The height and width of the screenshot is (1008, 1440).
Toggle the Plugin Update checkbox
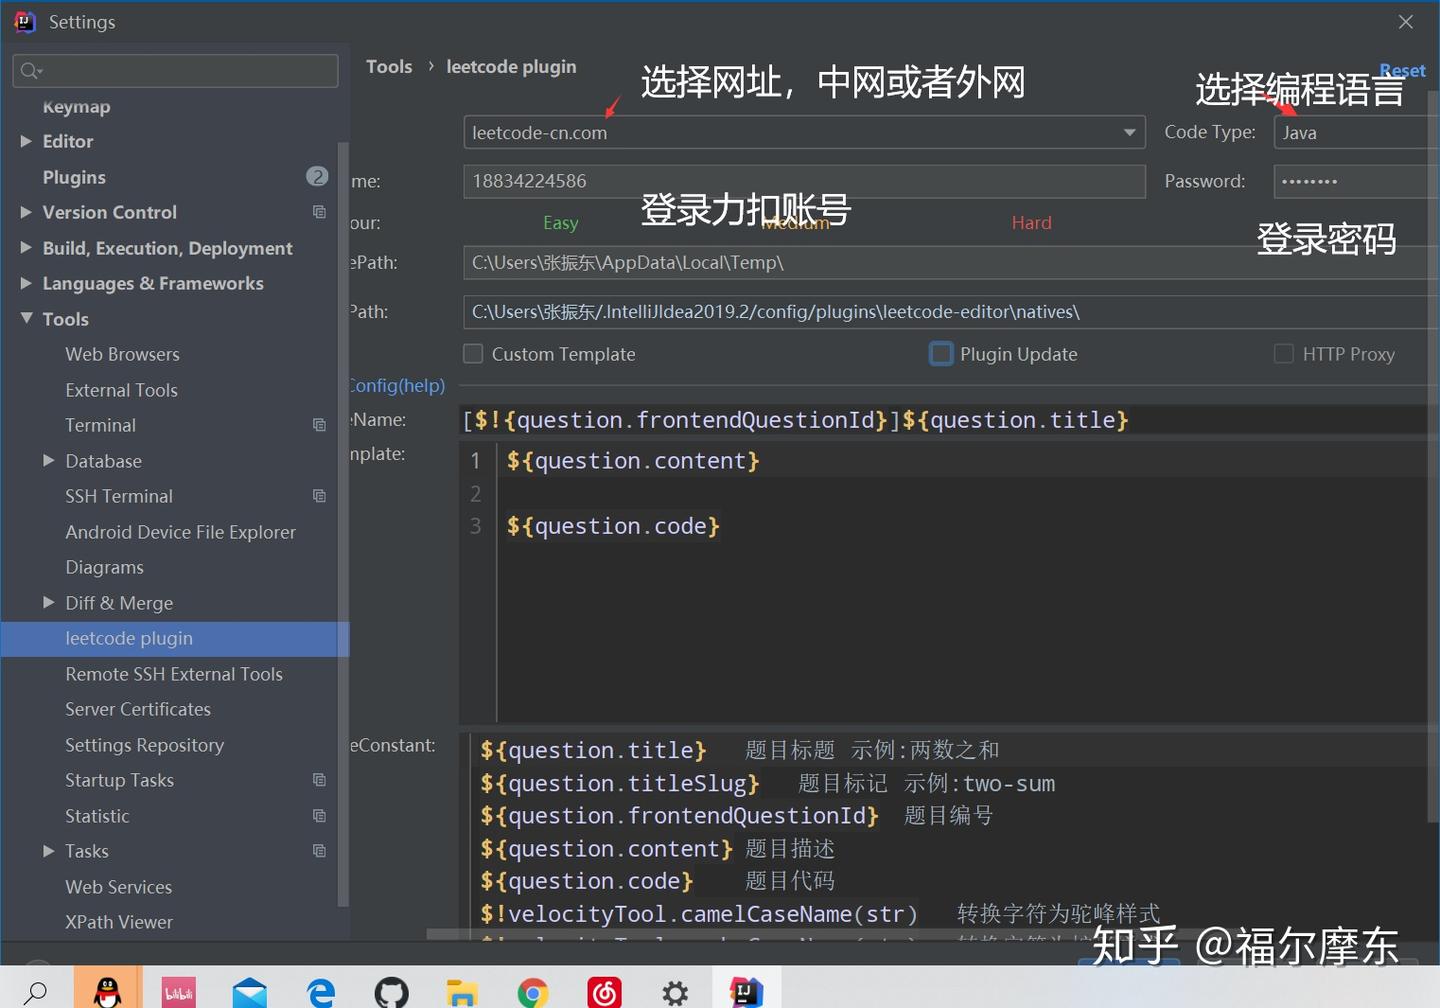pos(941,354)
